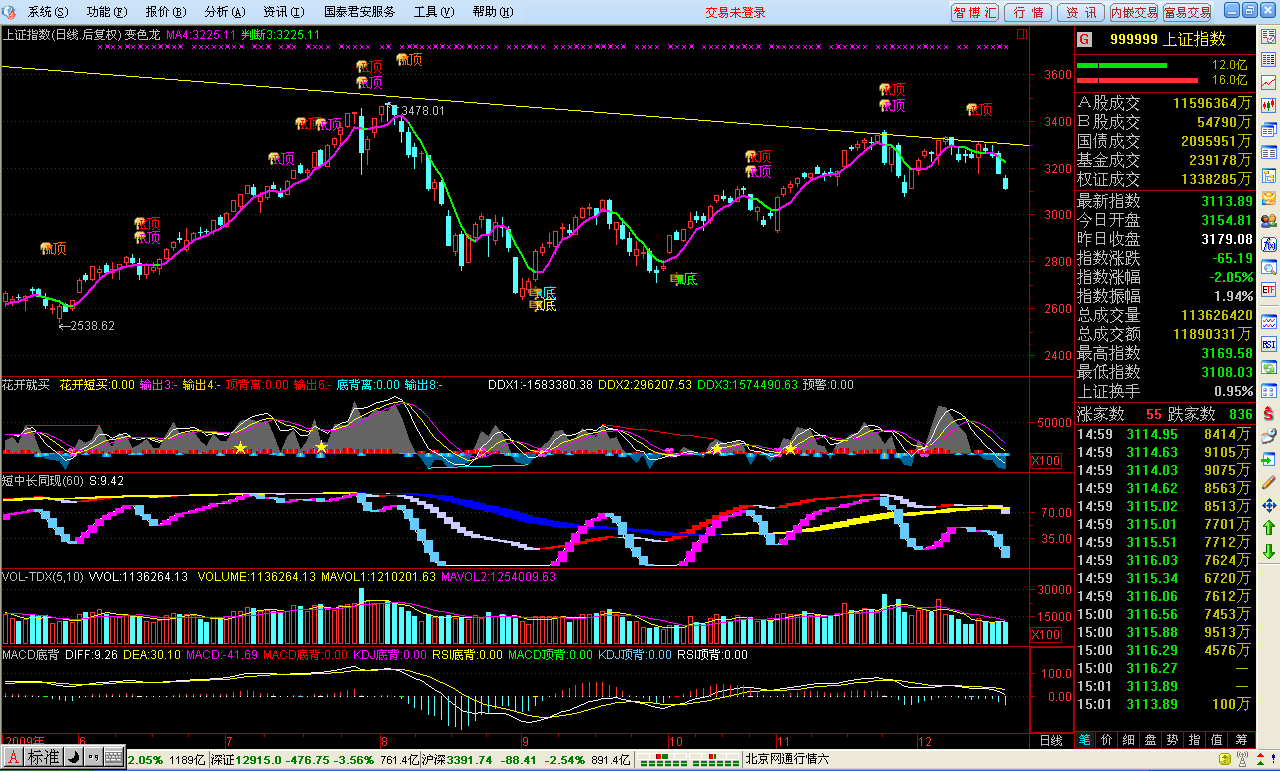
Task: Click the green refresh icon in sidebar
Action: 1268,367
